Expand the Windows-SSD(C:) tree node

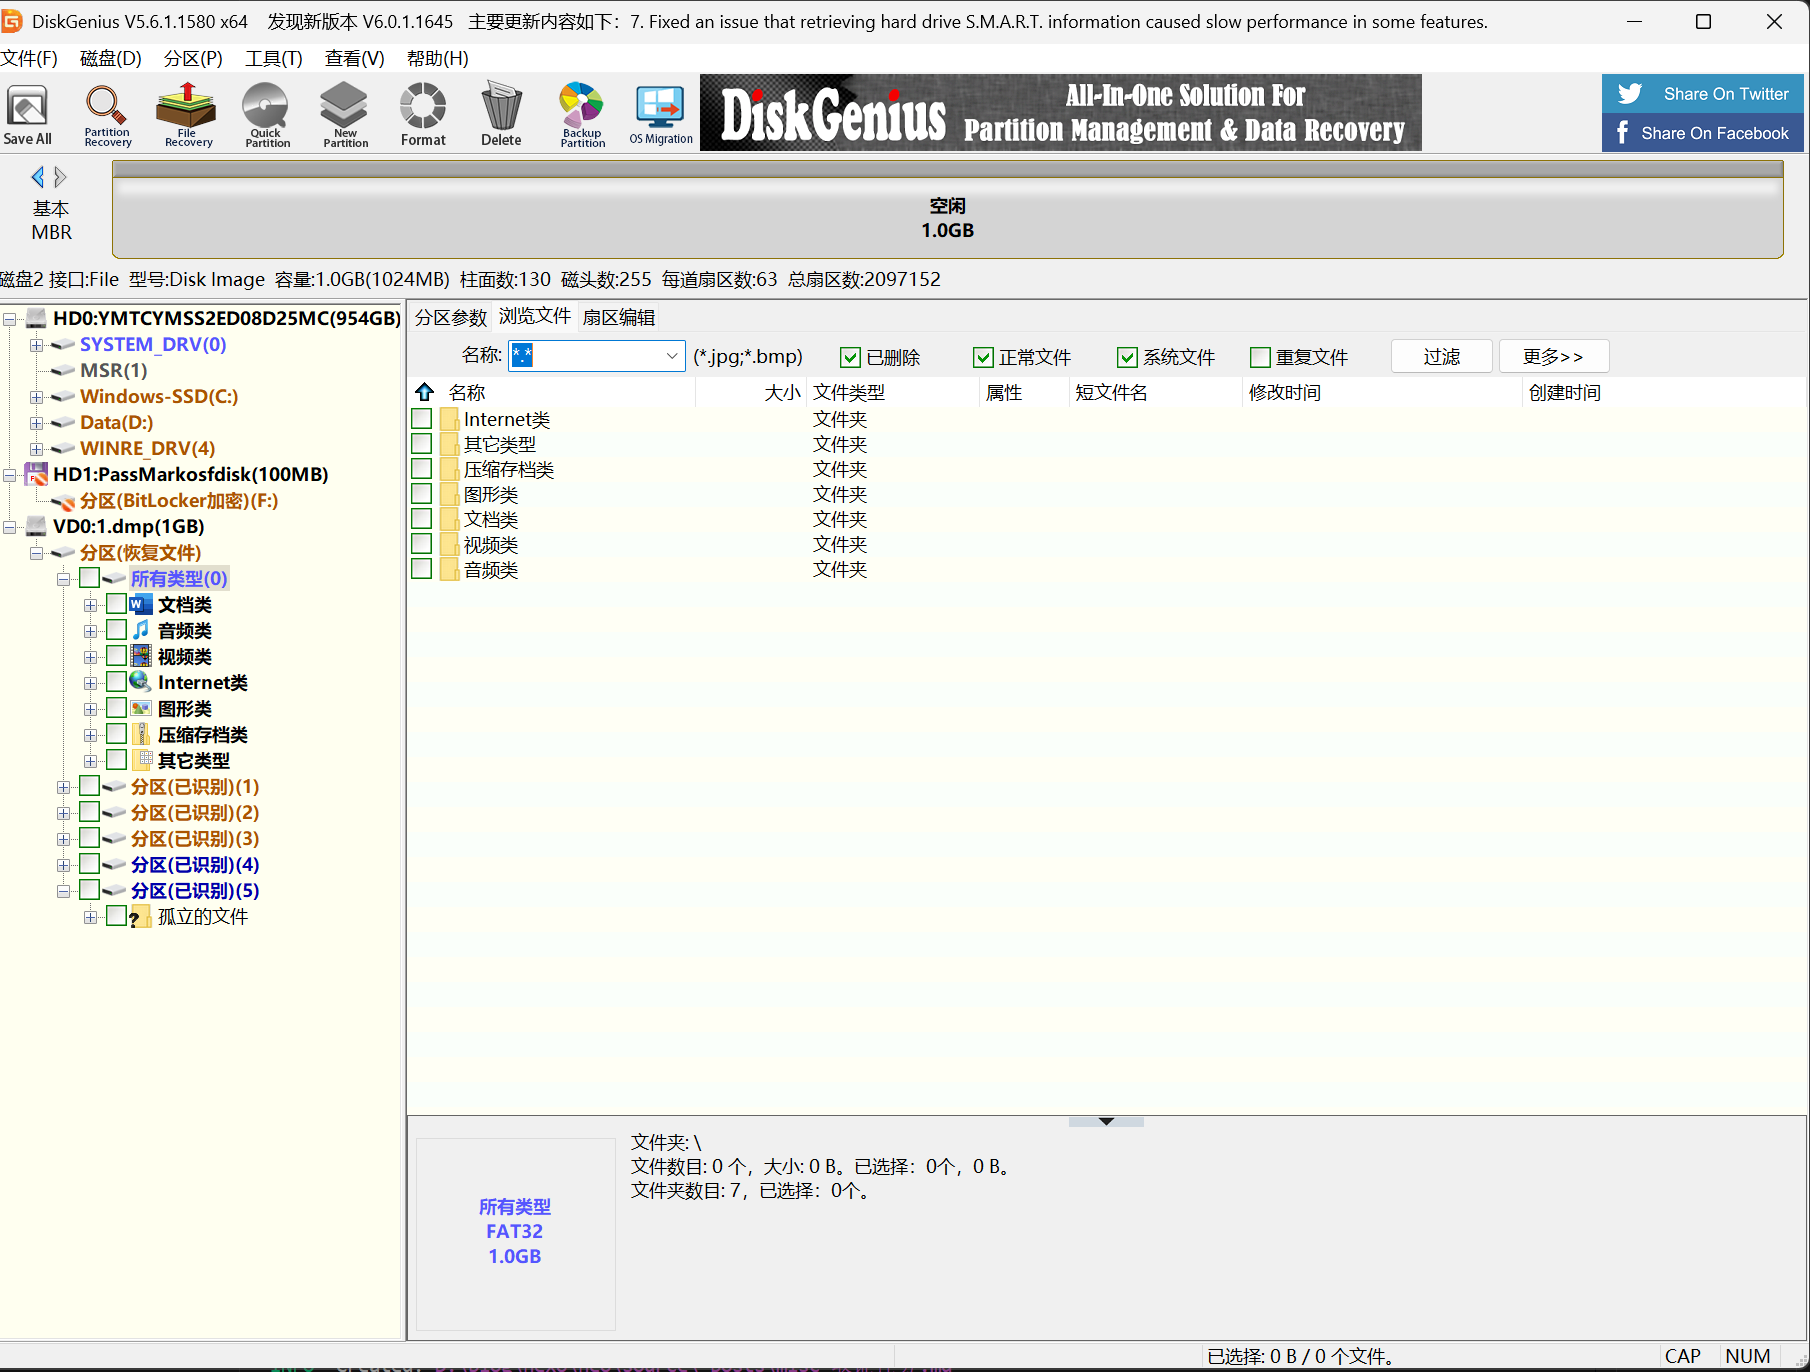36,397
